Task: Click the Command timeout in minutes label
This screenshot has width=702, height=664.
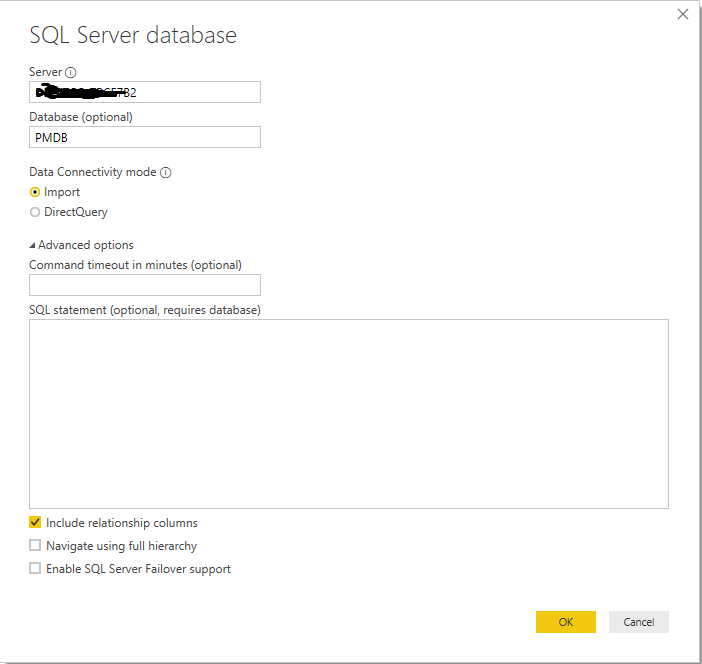Action: coord(135,265)
